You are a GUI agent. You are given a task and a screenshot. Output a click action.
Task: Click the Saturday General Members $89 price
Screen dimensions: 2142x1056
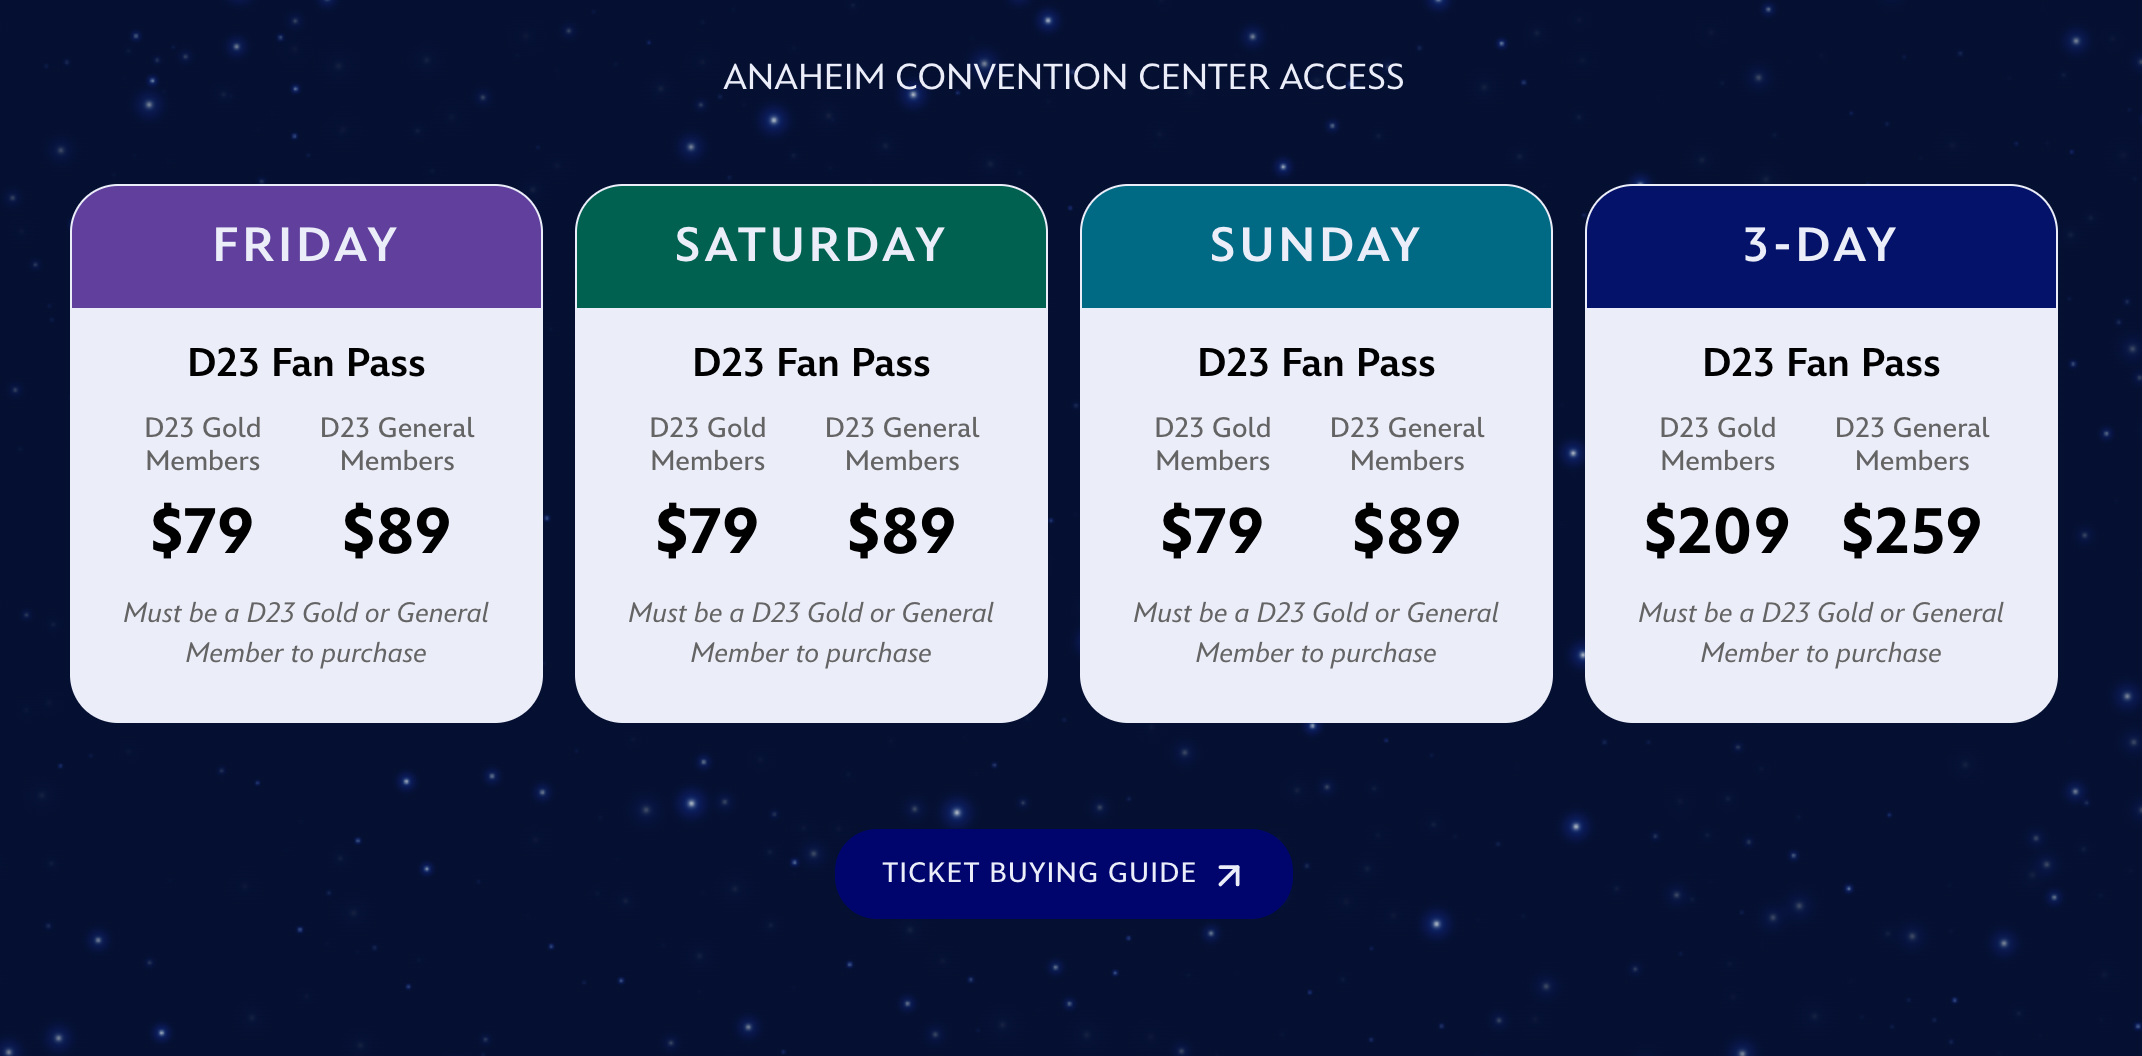pyautogui.click(x=902, y=531)
